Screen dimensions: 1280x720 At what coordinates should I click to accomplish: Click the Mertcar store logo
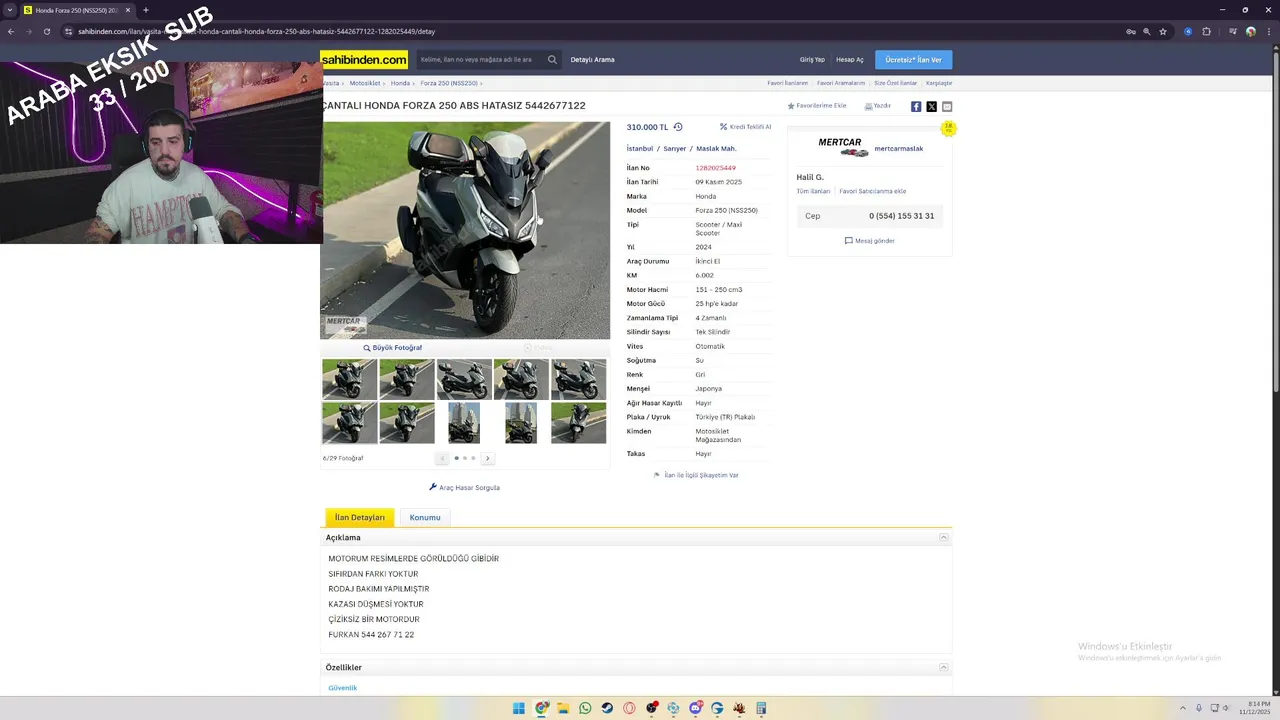(843, 148)
